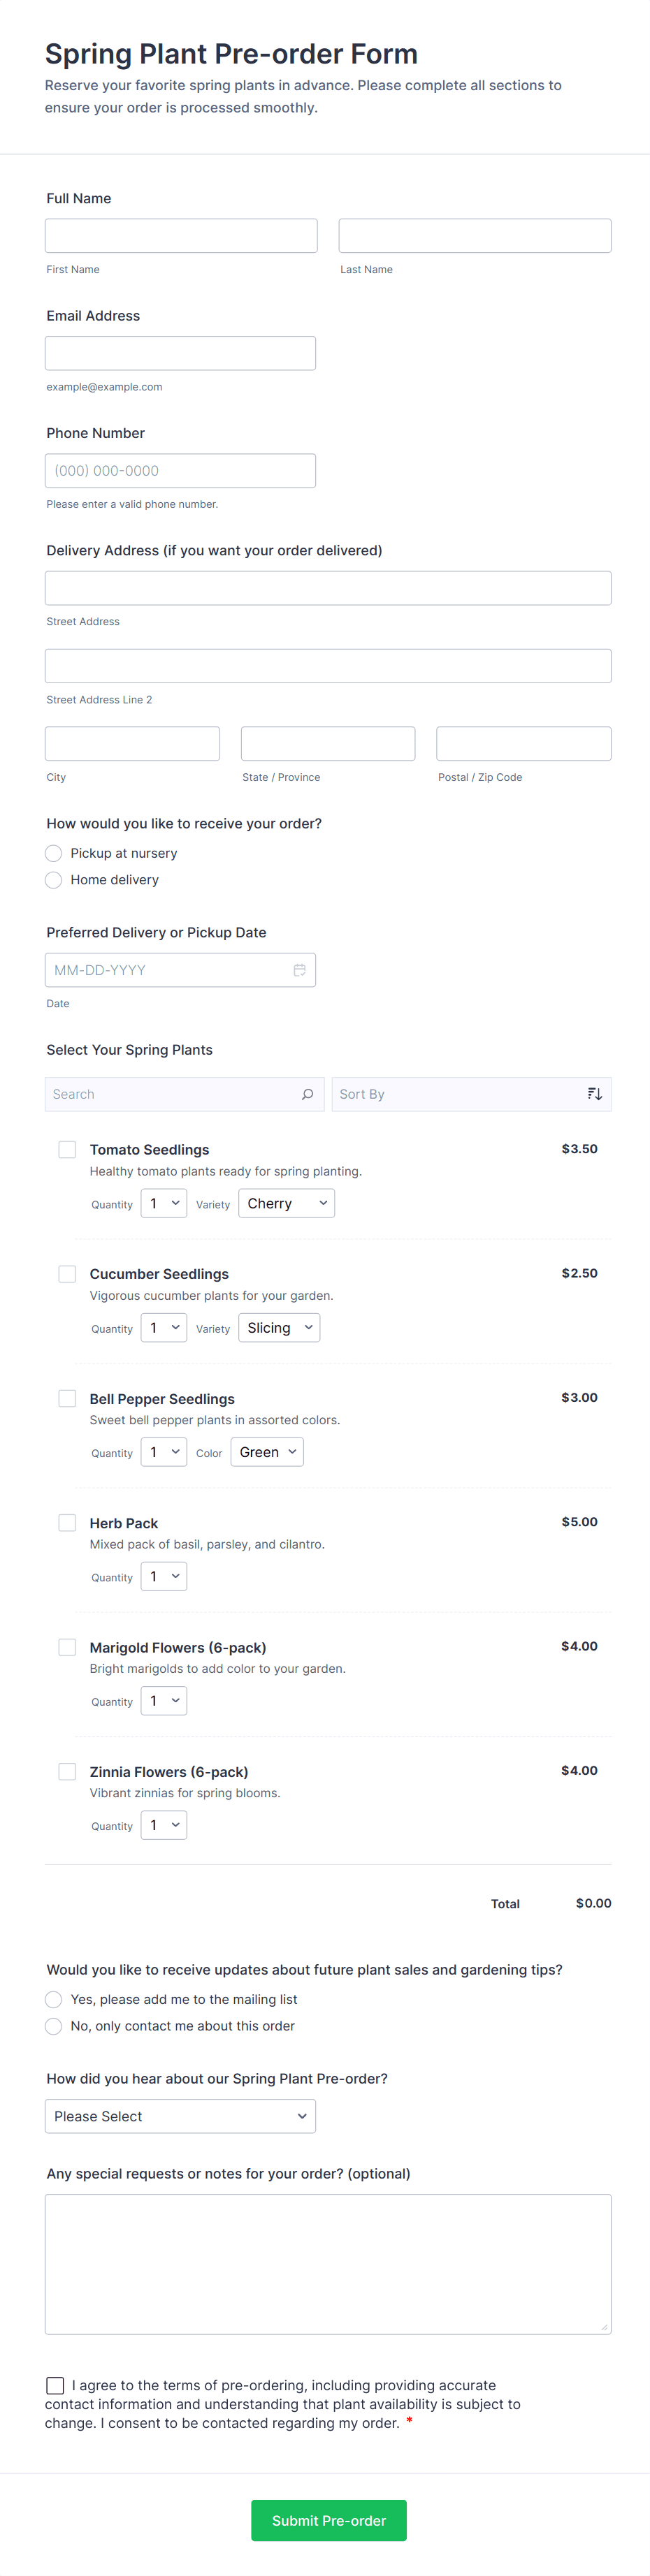Open Cucumber Seedlings Quantity dropdown
650x2576 pixels.
(164, 1328)
